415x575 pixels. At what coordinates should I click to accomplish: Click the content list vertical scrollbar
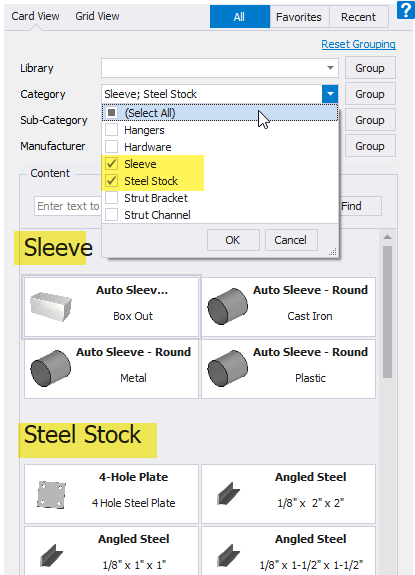point(388,312)
